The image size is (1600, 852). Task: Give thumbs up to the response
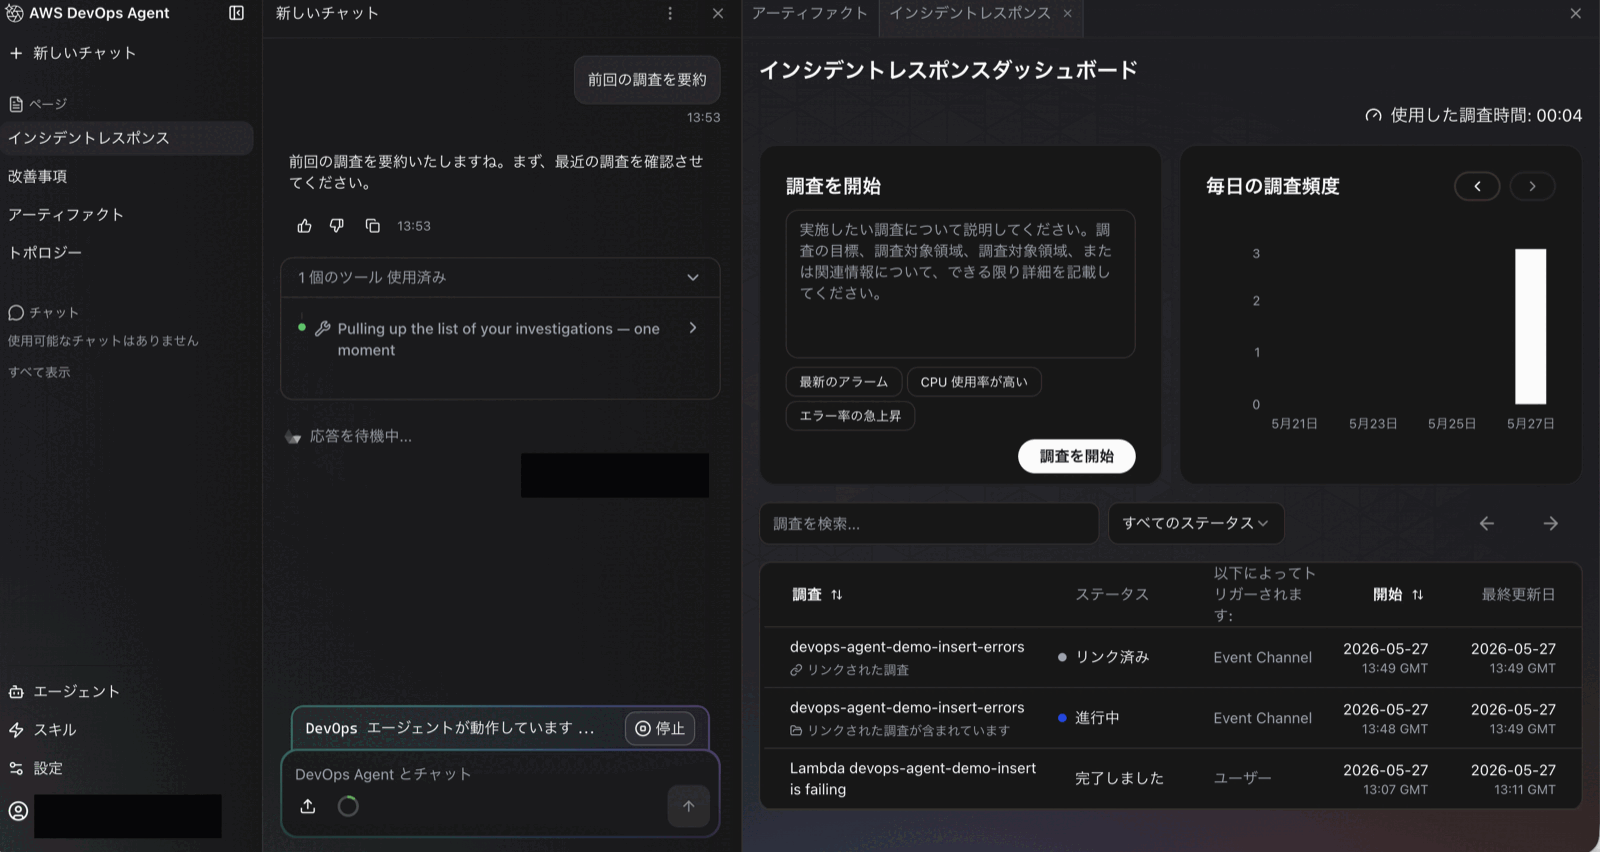point(305,226)
